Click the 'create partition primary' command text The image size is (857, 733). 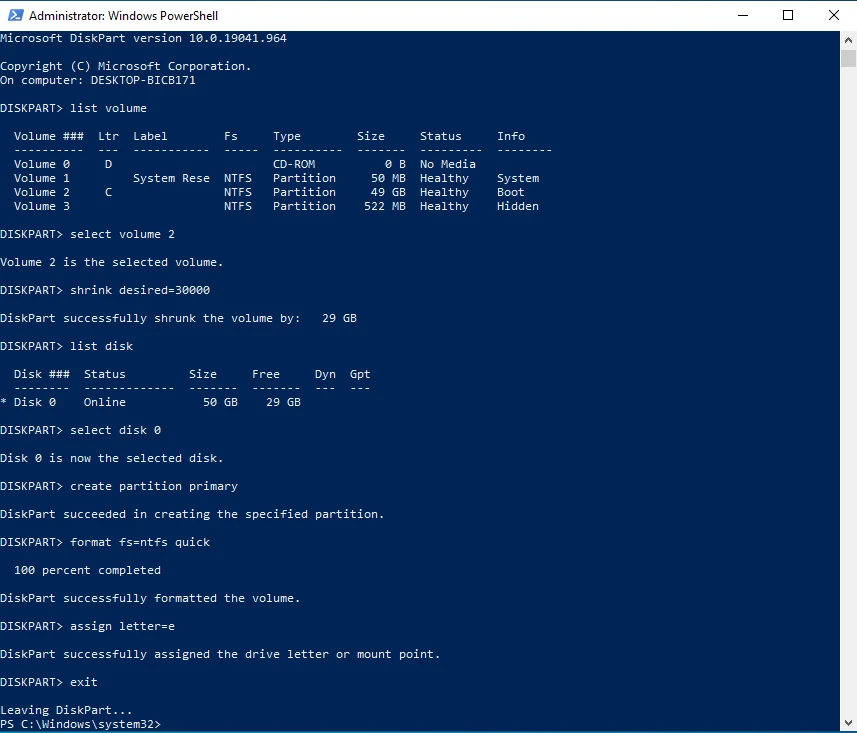(x=154, y=486)
